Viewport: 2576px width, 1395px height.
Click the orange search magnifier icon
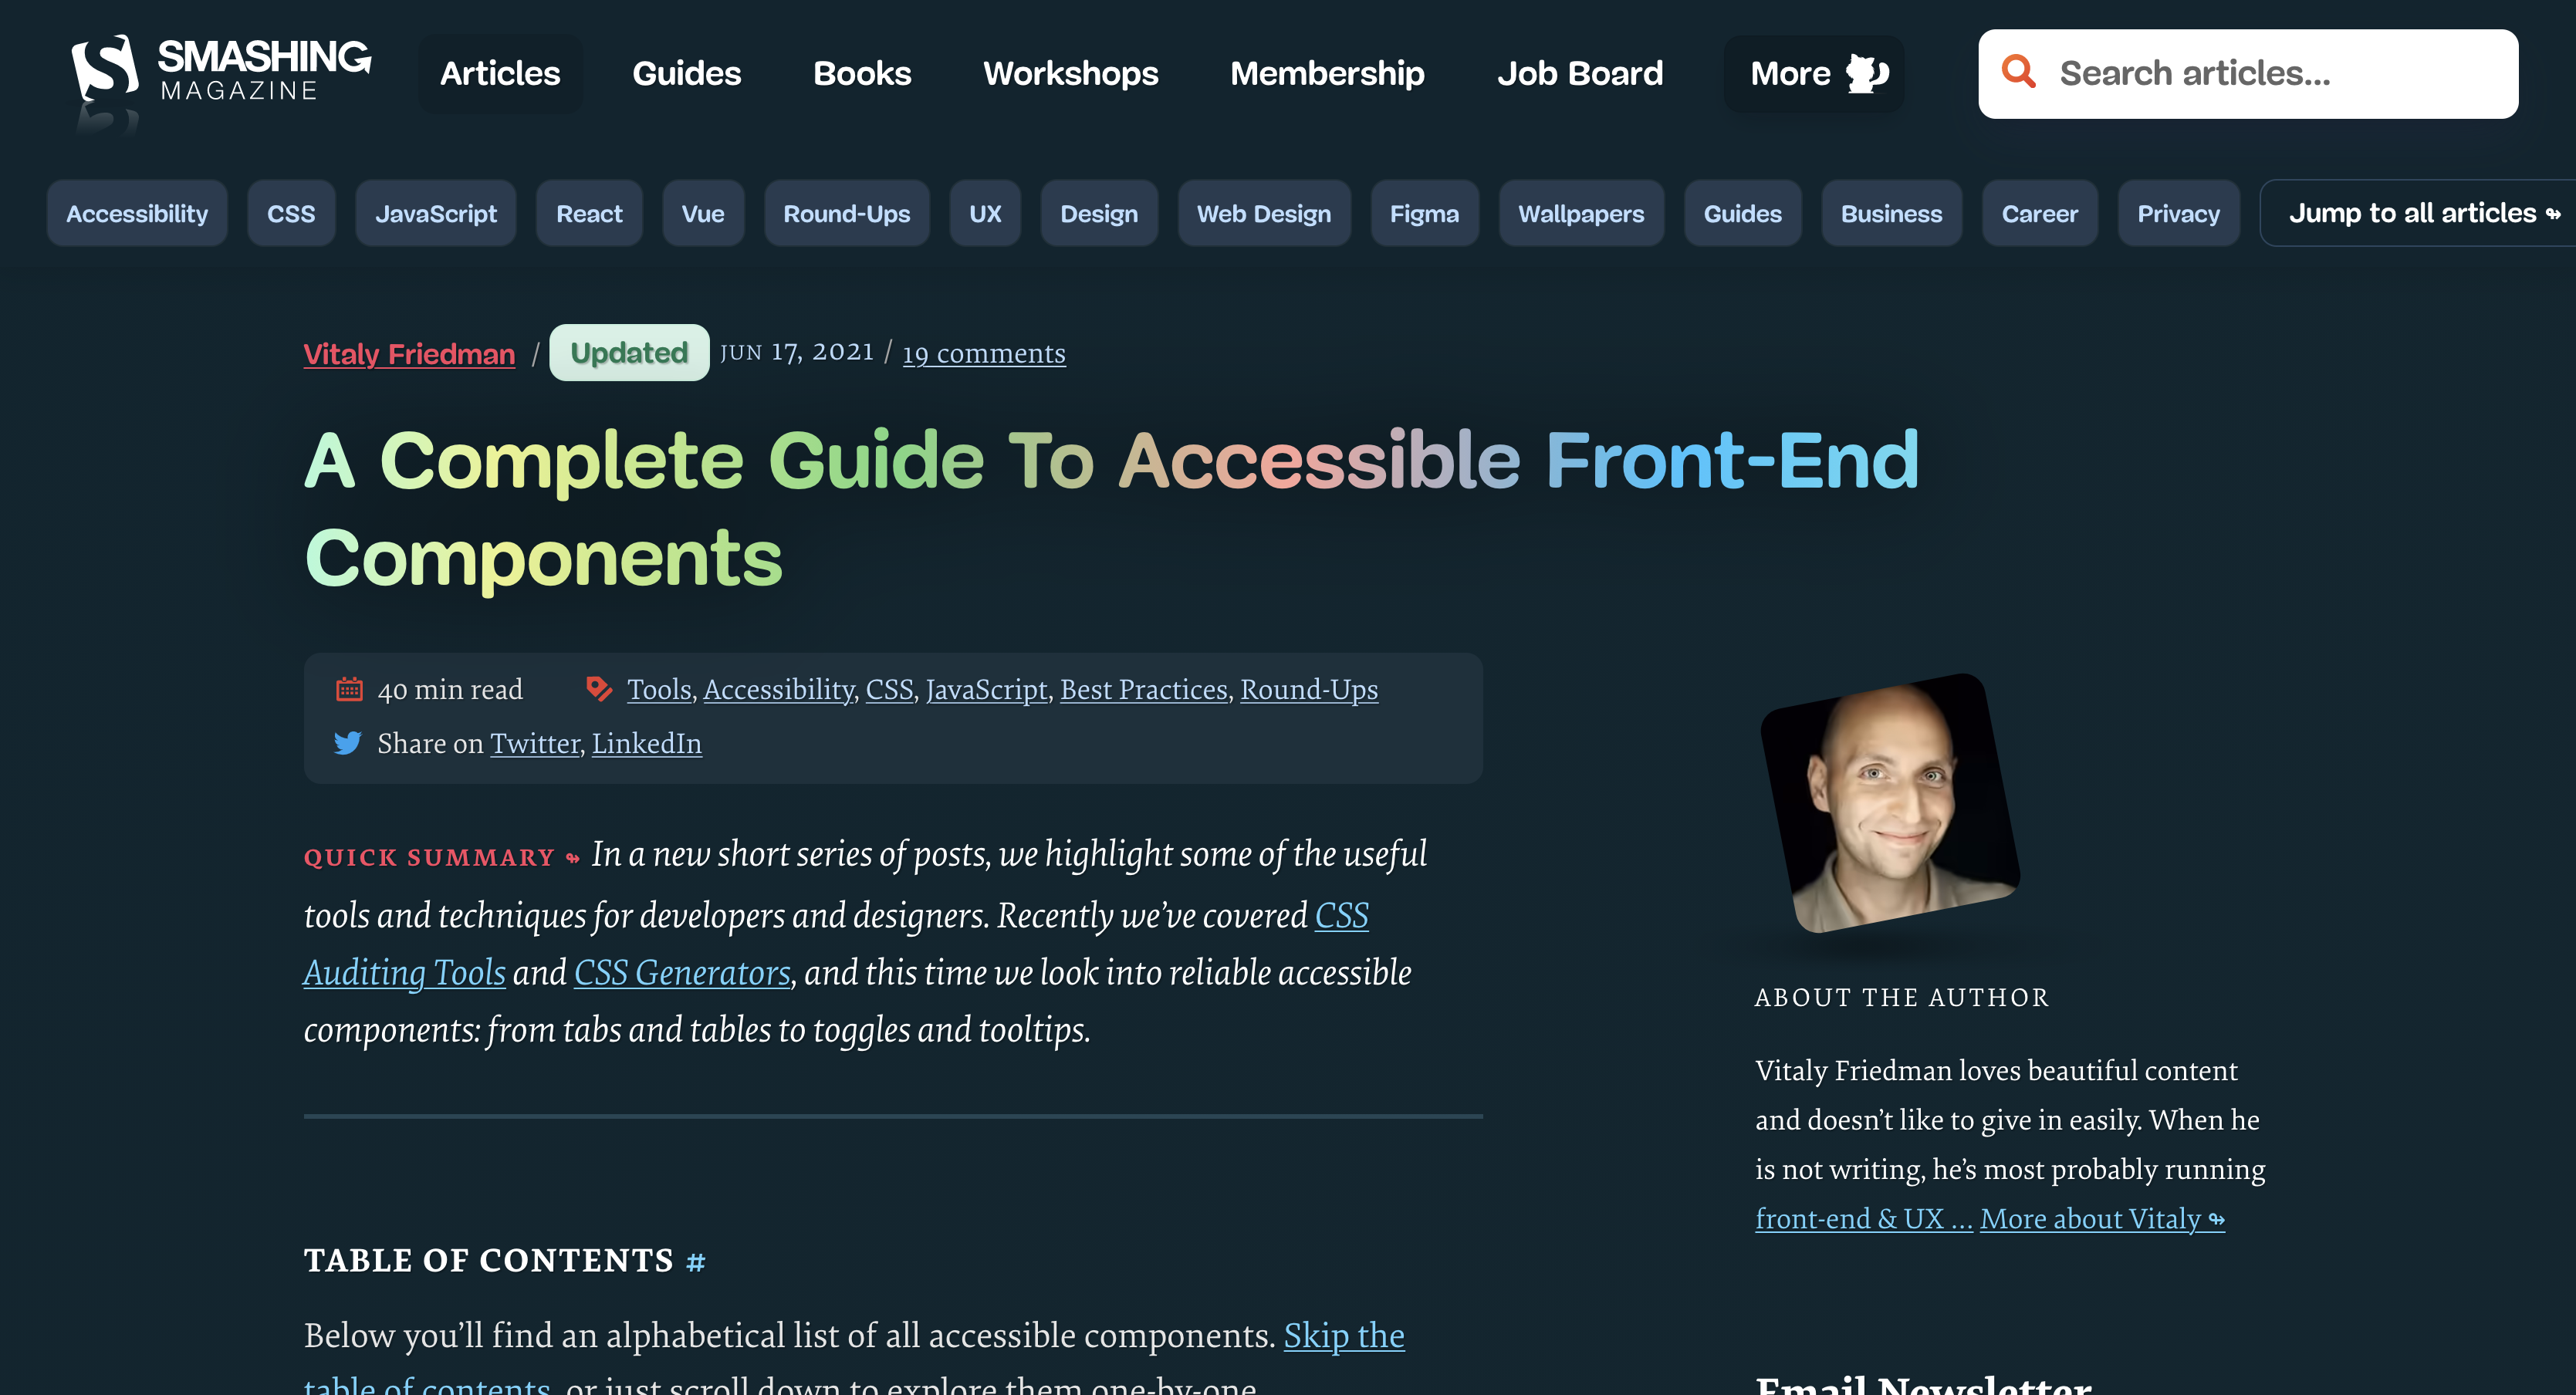coord(2018,72)
